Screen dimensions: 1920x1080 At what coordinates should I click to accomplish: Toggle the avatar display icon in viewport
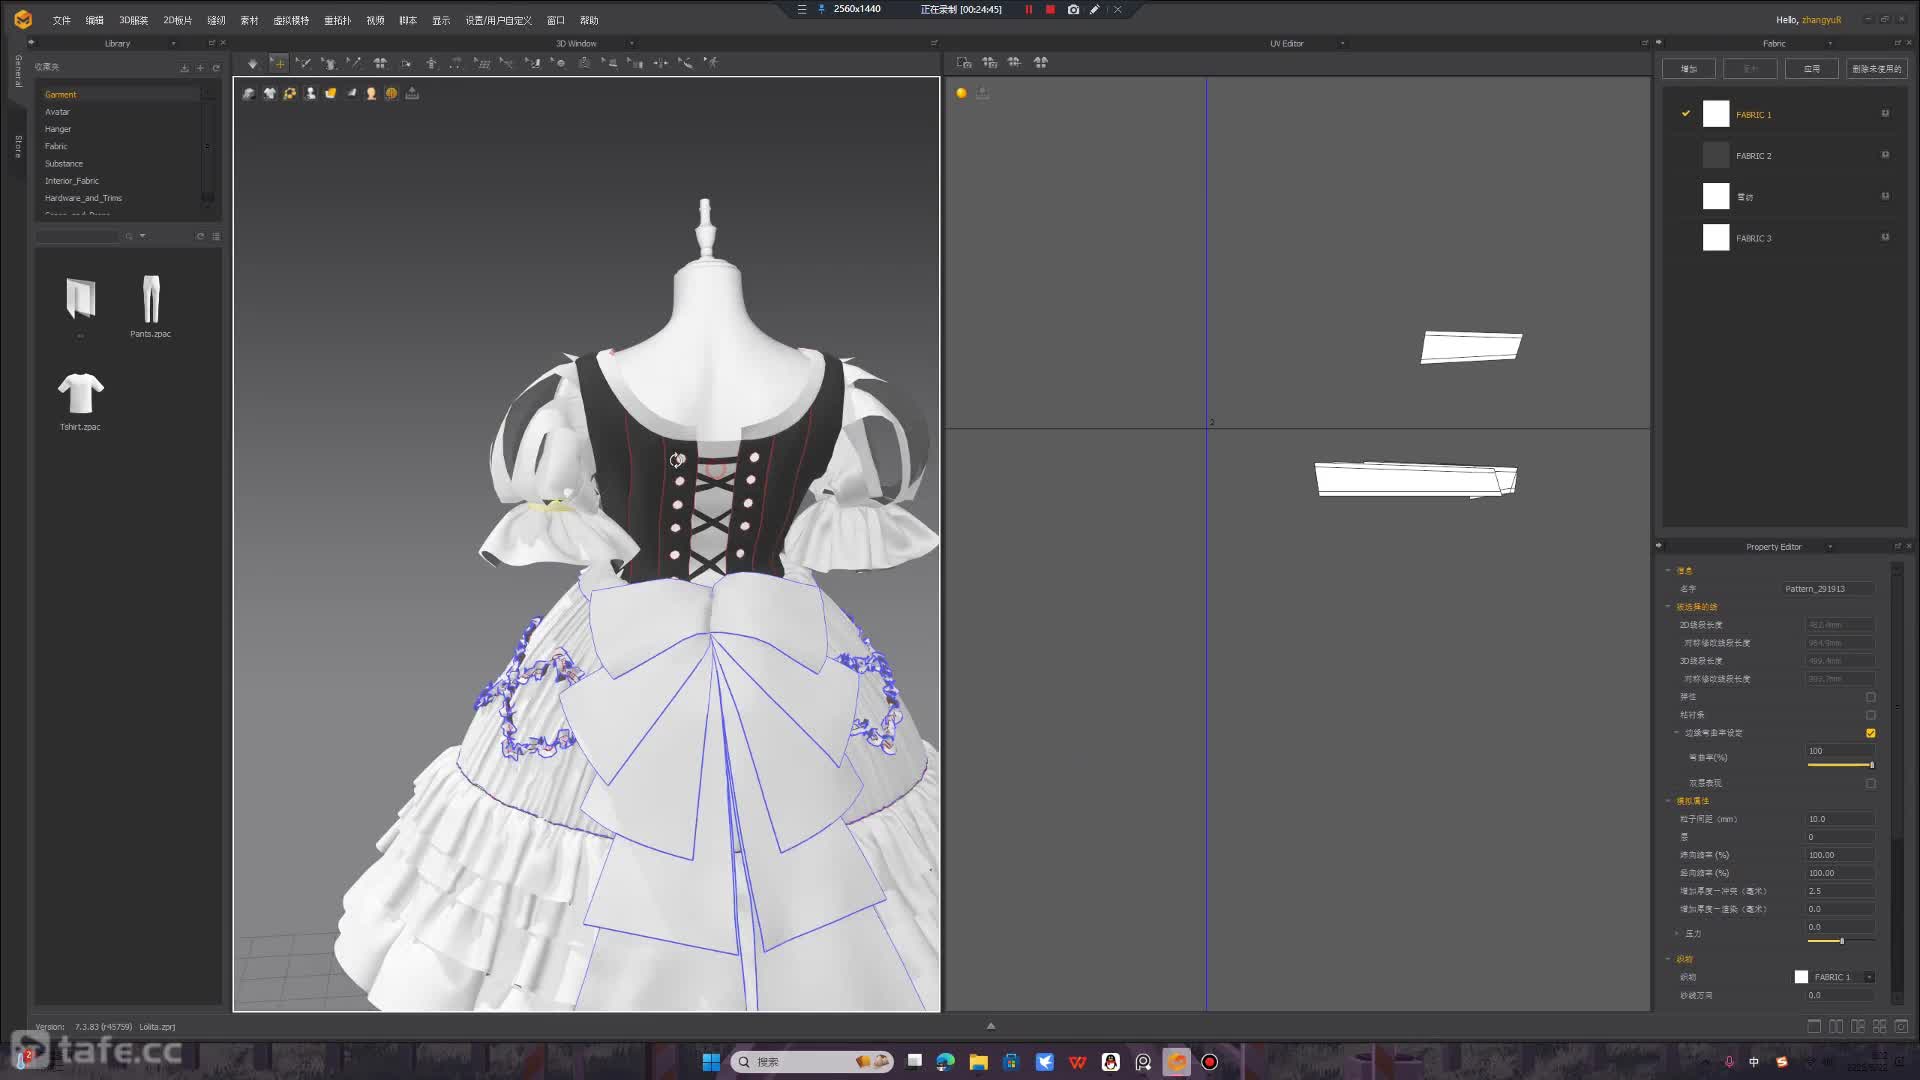click(x=310, y=93)
